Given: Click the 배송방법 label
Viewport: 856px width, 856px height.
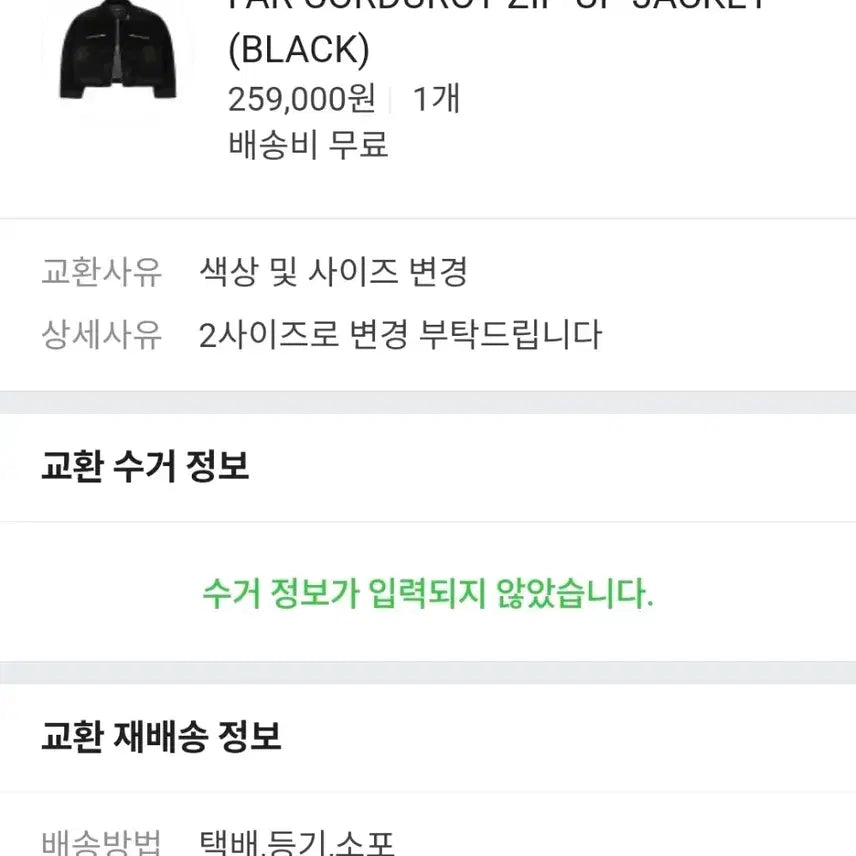Looking at the screenshot, I should click(101, 843).
